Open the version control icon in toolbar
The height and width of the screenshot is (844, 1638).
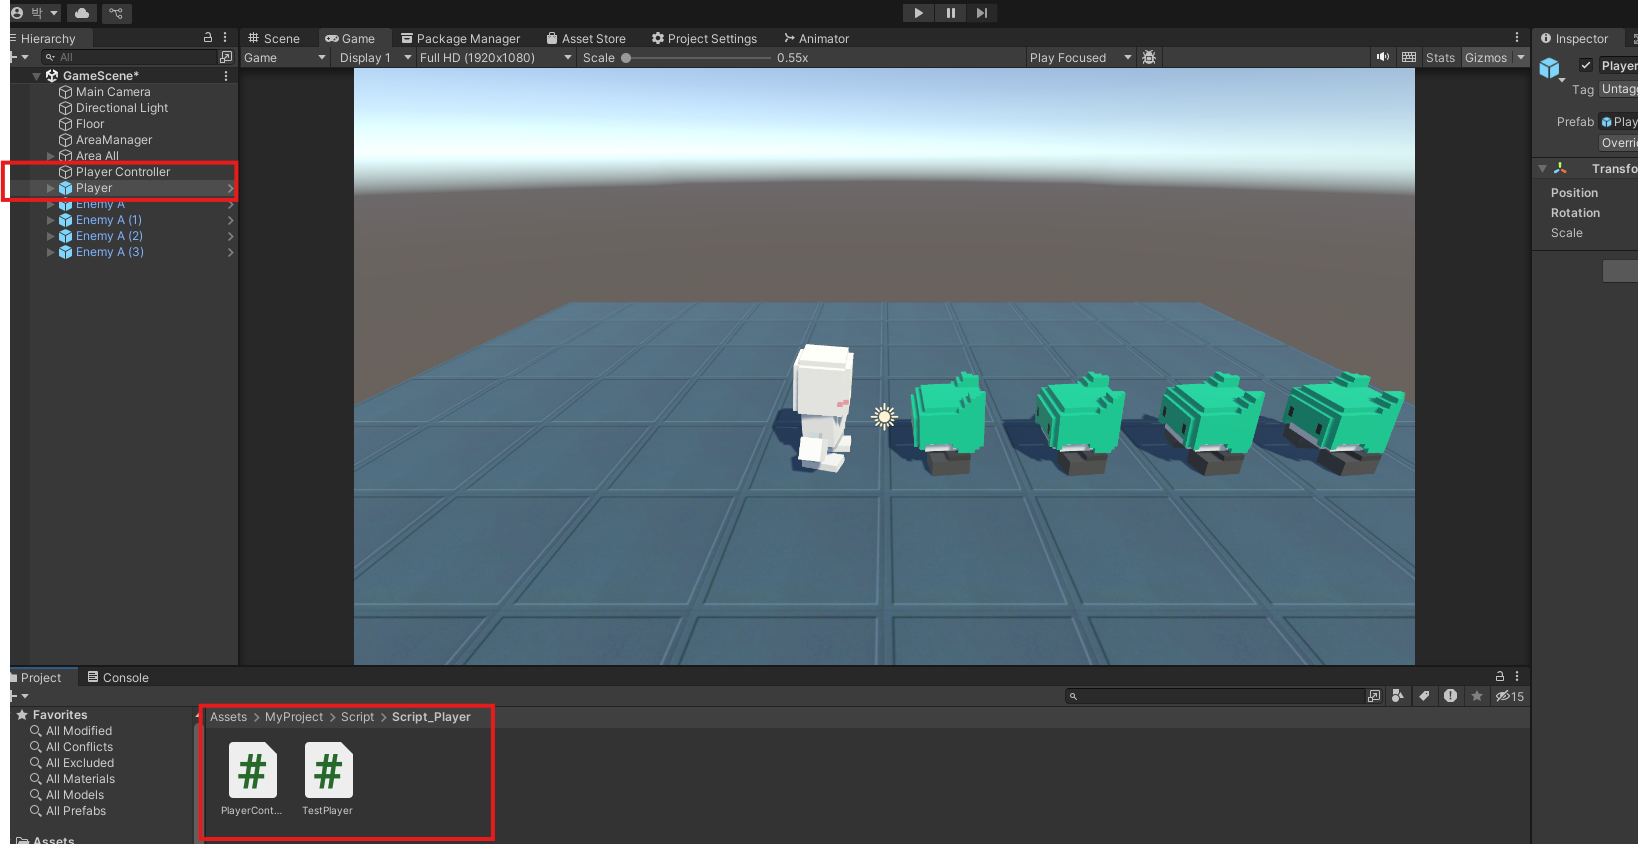click(x=116, y=13)
